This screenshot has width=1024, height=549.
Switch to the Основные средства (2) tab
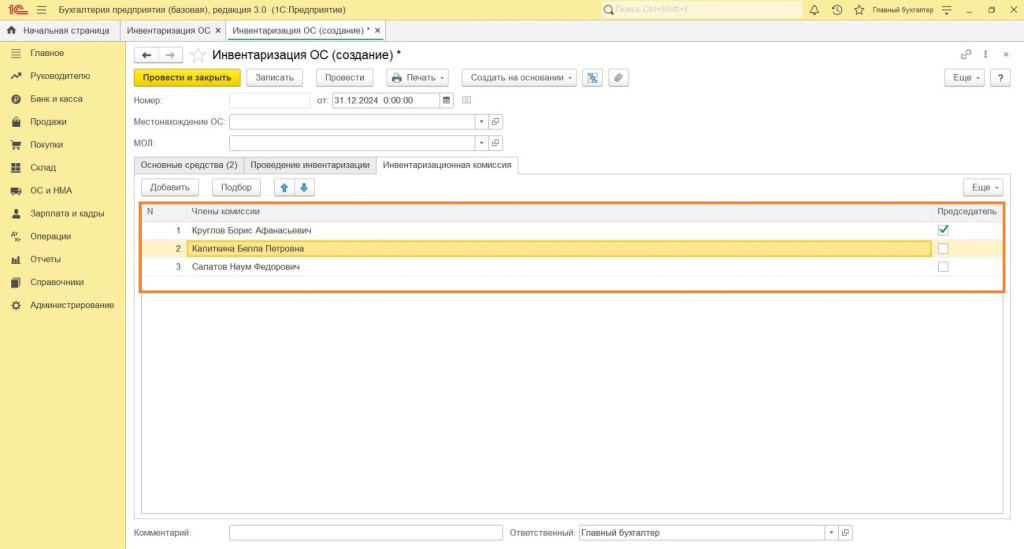coord(189,165)
